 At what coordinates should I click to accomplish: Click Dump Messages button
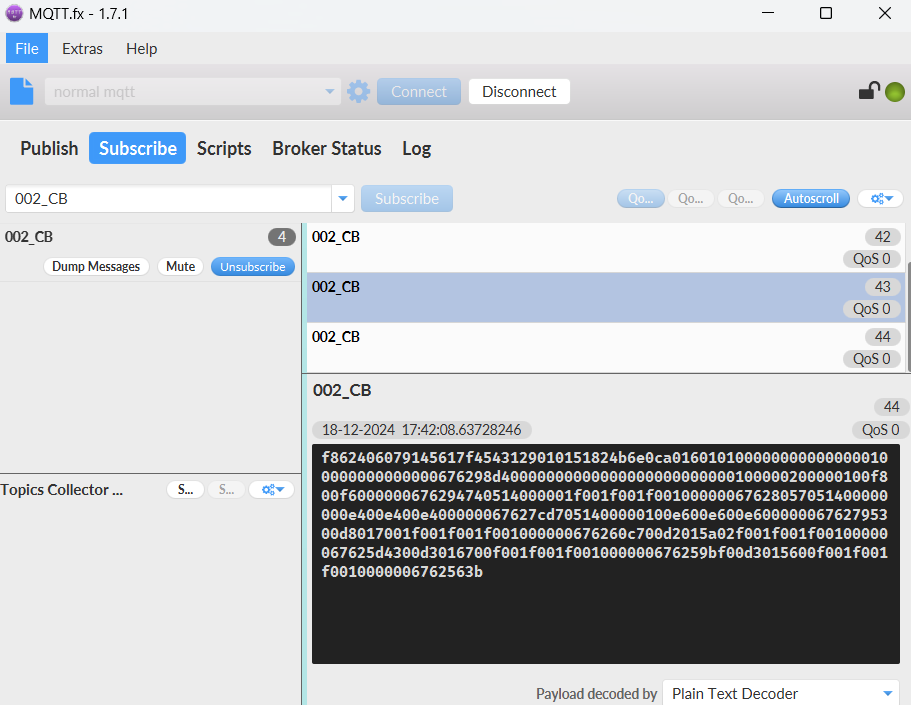96,267
